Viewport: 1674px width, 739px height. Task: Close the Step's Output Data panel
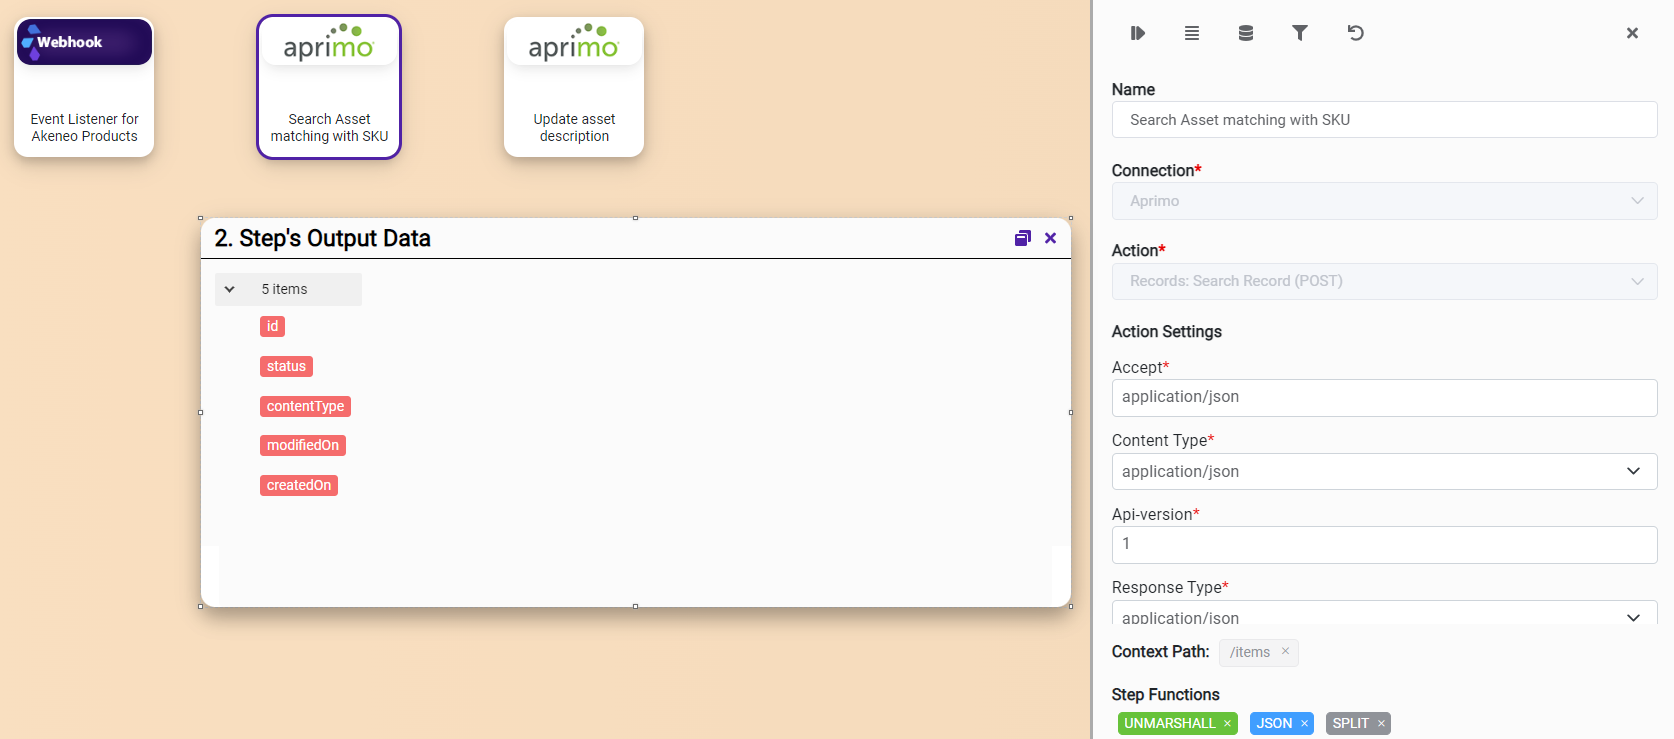click(x=1050, y=238)
